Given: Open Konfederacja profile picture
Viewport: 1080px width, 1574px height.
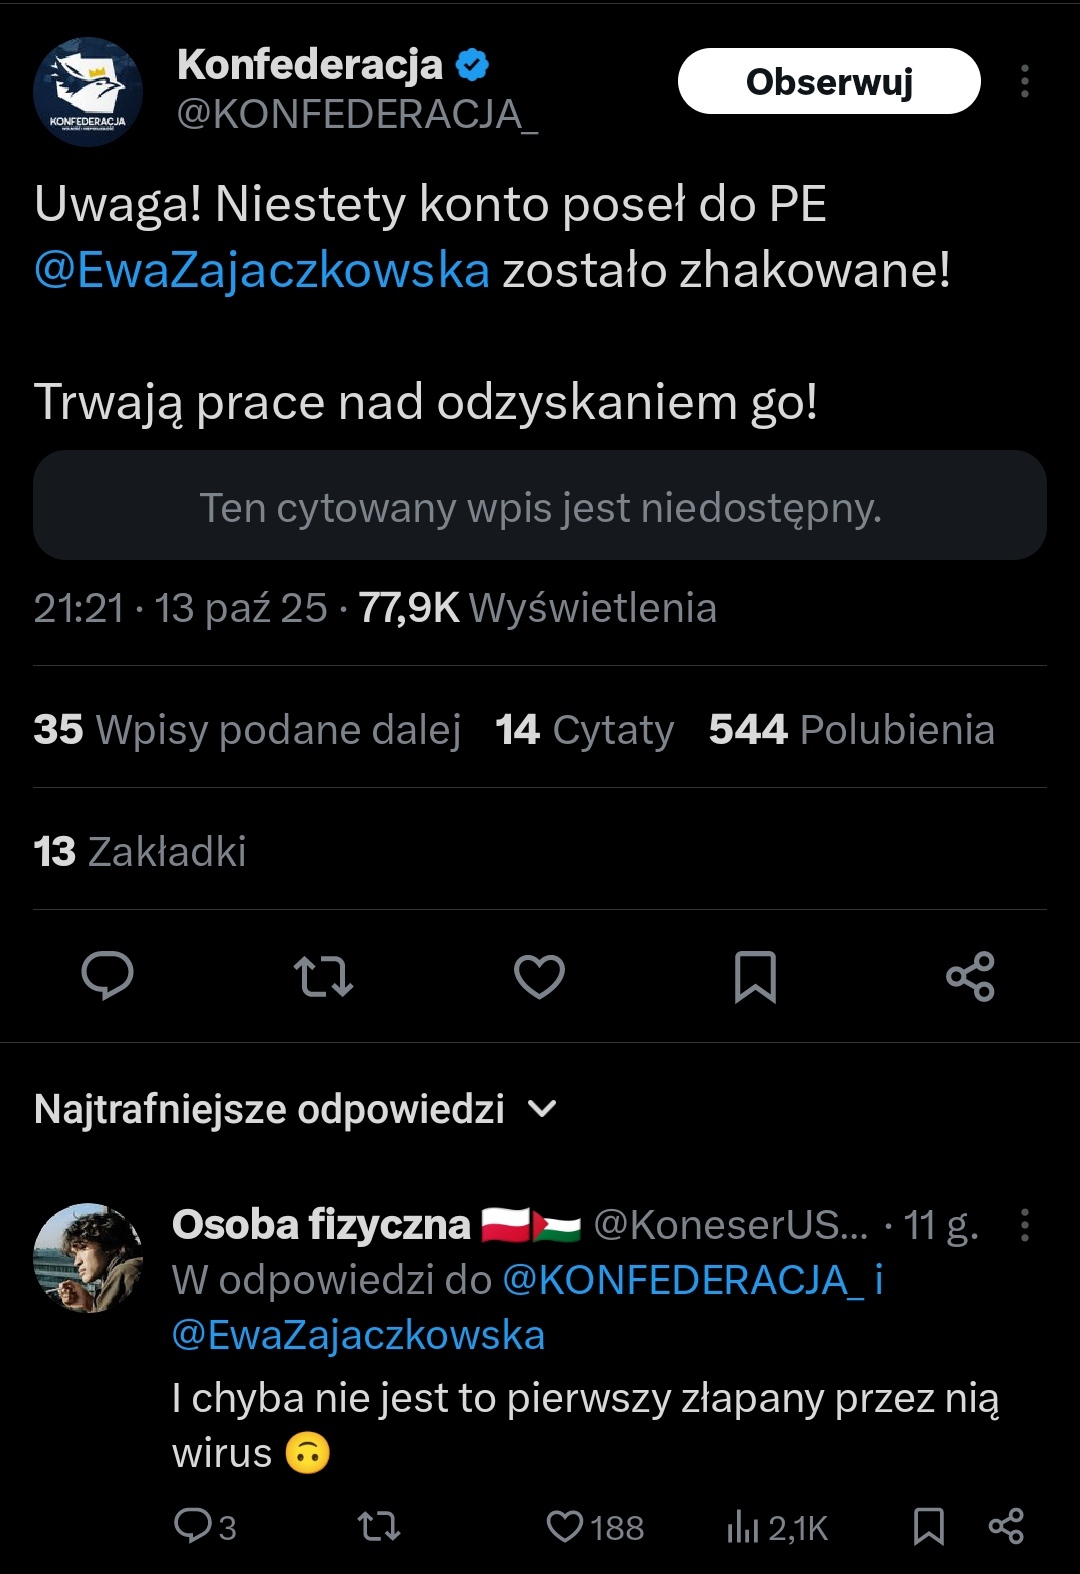Looking at the screenshot, I should pyautogui.click(x=88, y=92).
